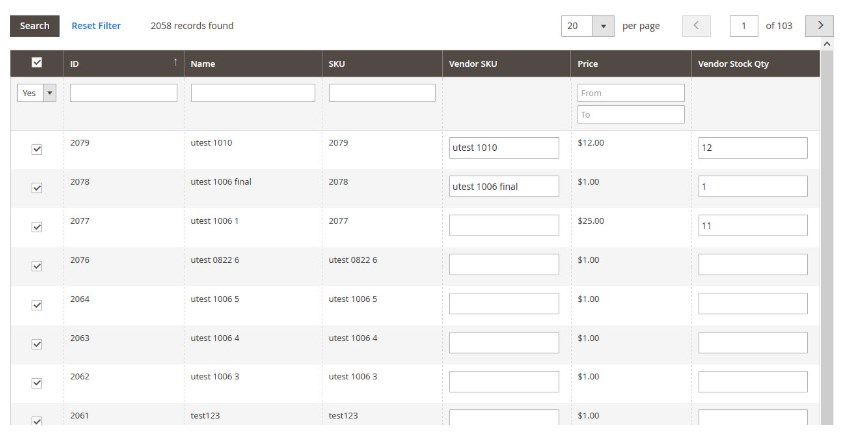Uncheck the row for product 2079
The width and height of the screenshot is (841, 436).
37,149
